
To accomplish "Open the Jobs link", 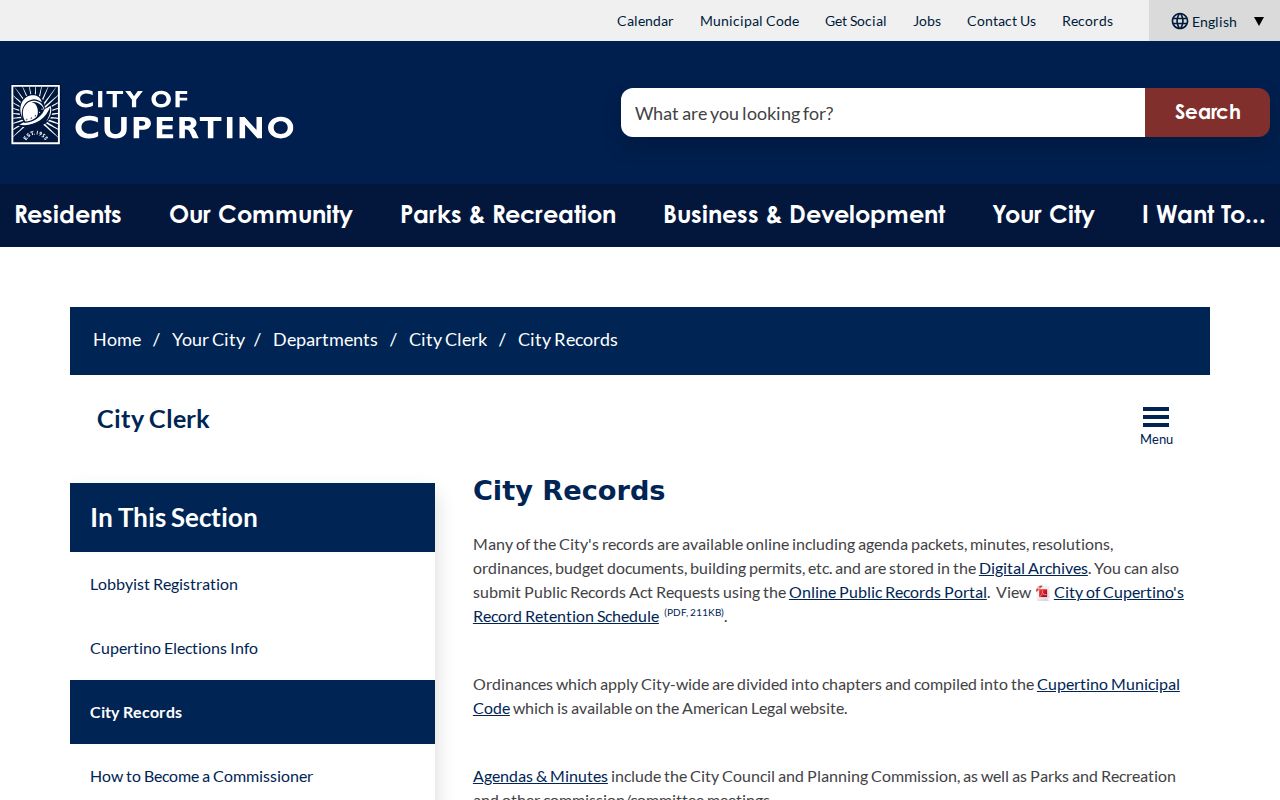I will (x=927, y=21).
